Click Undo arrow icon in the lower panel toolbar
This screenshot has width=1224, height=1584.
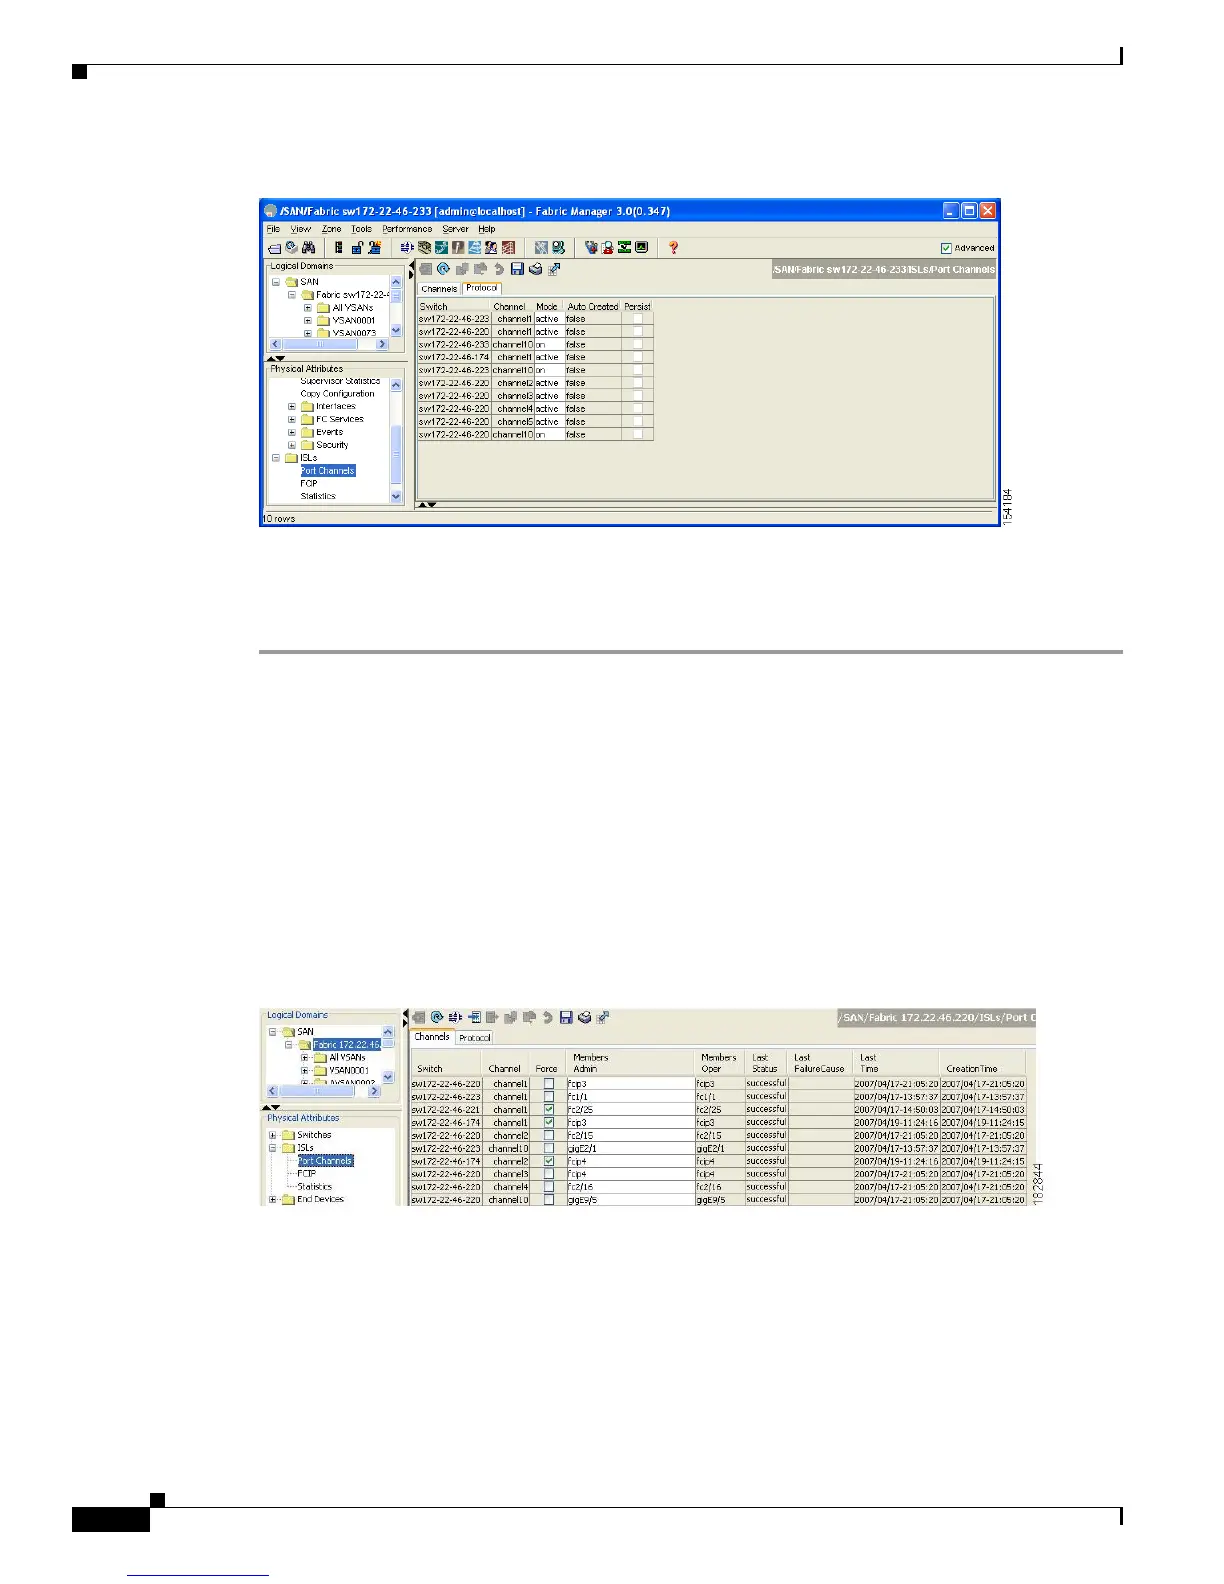(547, 1018)
